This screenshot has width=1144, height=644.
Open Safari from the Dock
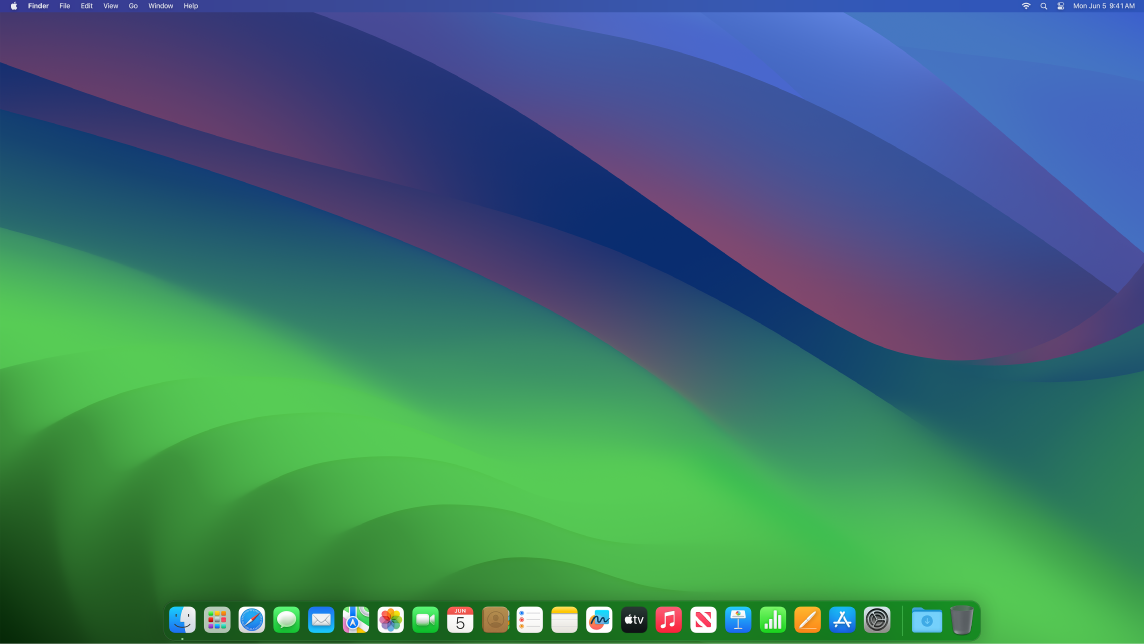point(251,620)
